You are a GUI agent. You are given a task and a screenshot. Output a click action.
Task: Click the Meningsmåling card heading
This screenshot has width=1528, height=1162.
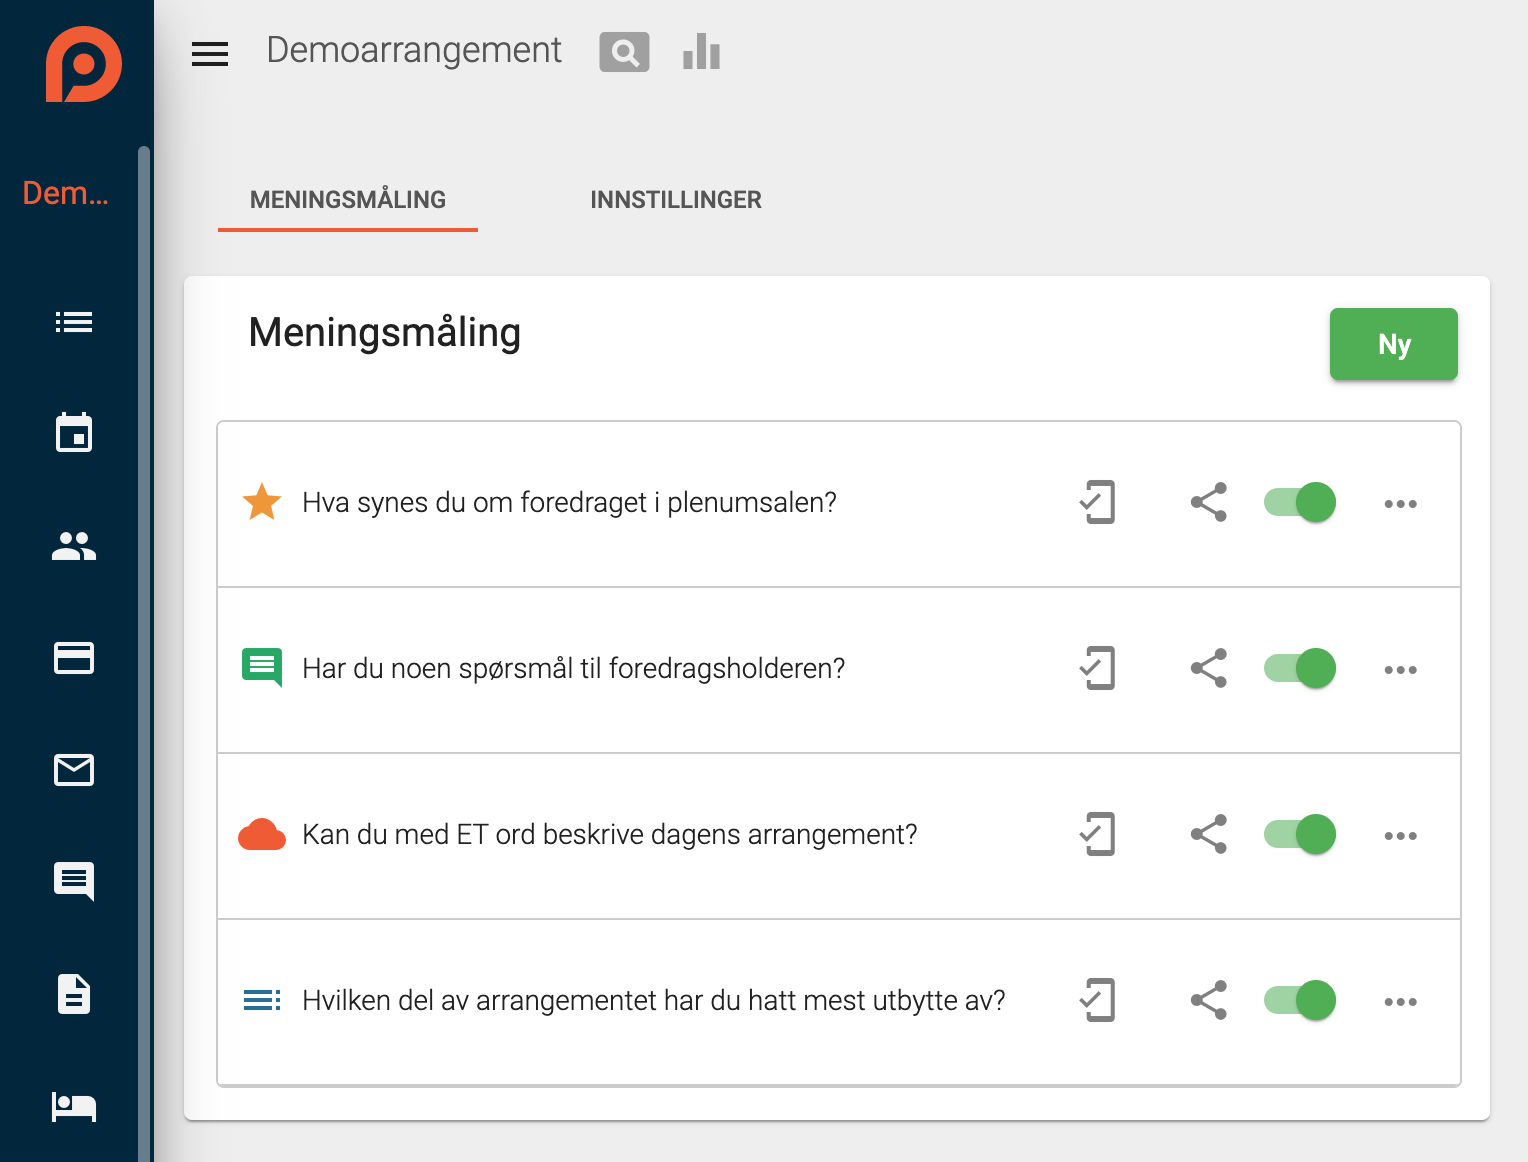click(385, 332)
